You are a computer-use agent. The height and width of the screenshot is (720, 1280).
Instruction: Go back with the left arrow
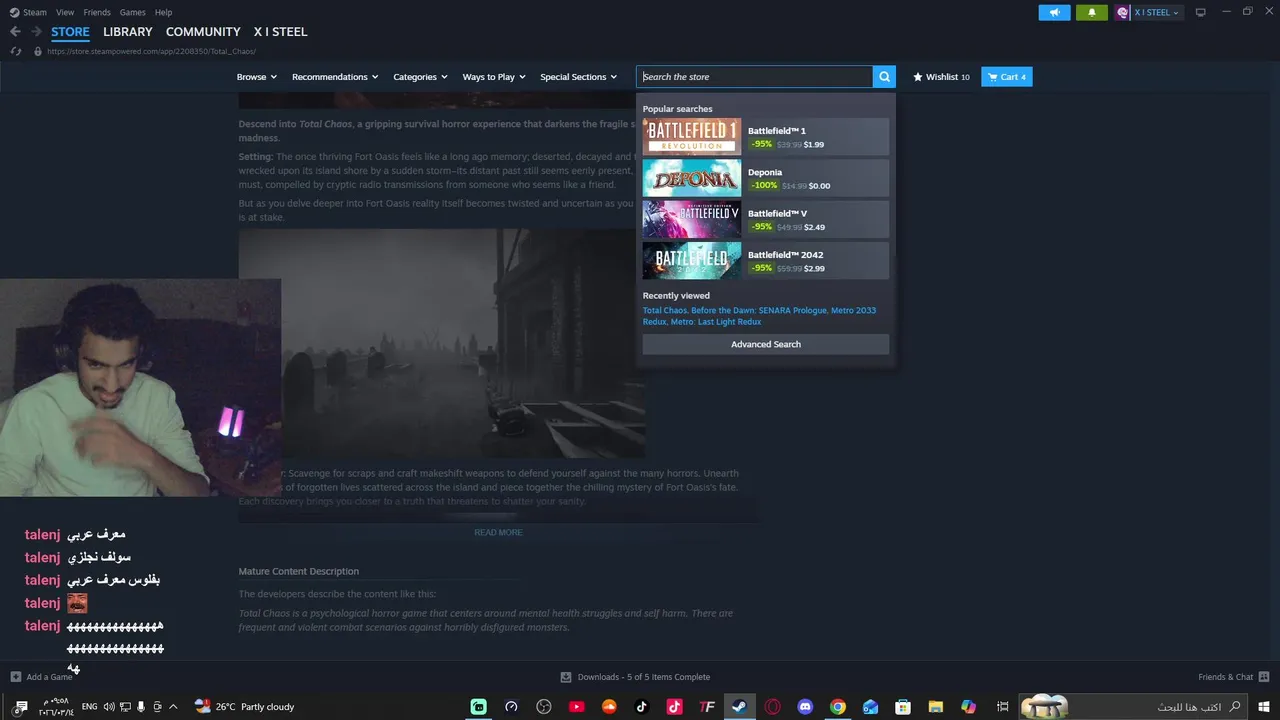click(15, 32)
